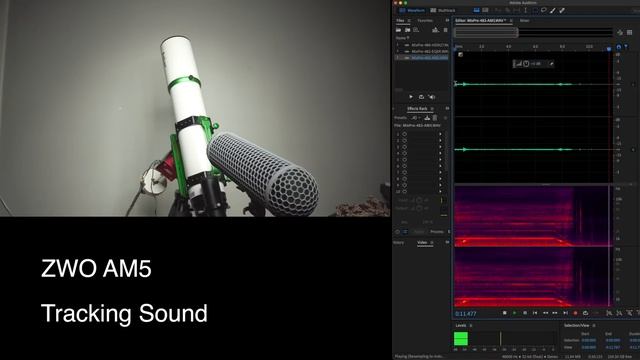640x360 pixels.
Task: Switch to the Multitrack editor view
Action: [443, 10]
